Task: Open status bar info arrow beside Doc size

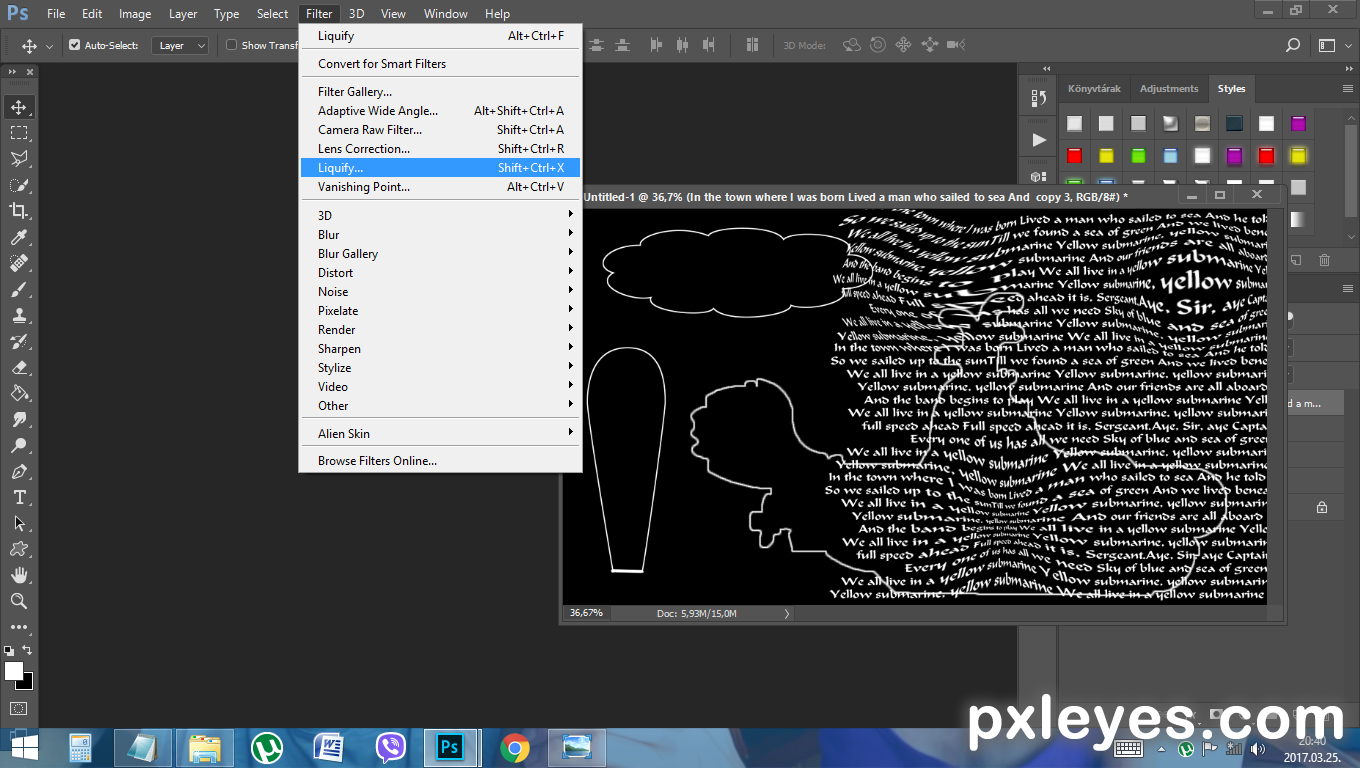Action: pyautogui.click(x=786, y=613)
